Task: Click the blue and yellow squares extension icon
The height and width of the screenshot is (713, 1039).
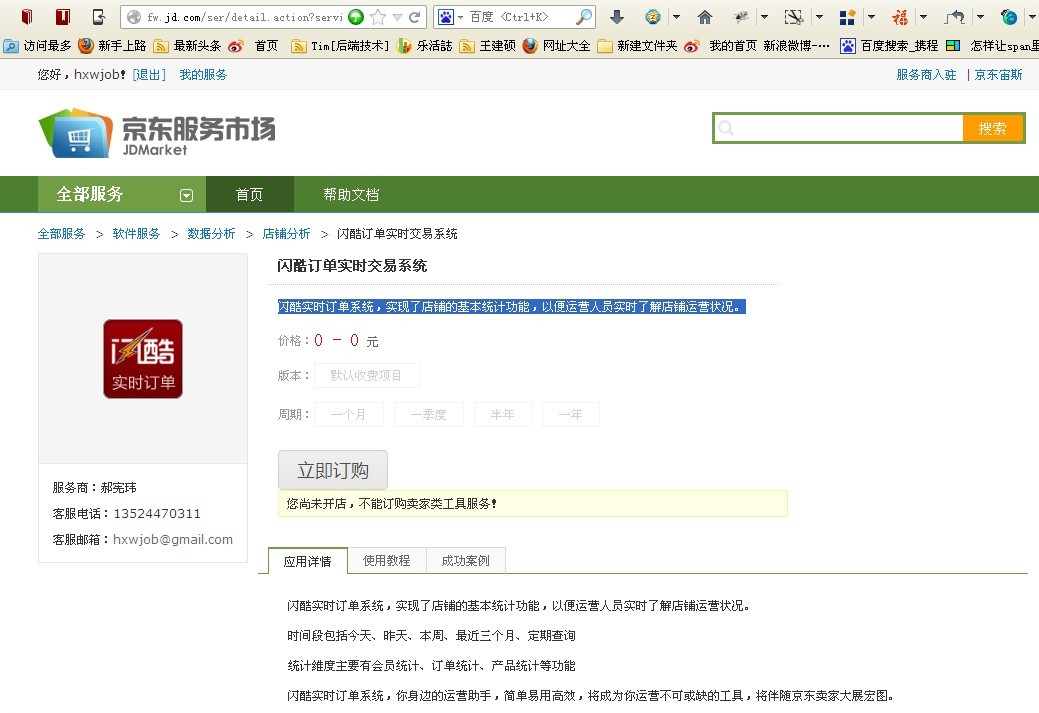Action: click(847, 17)
